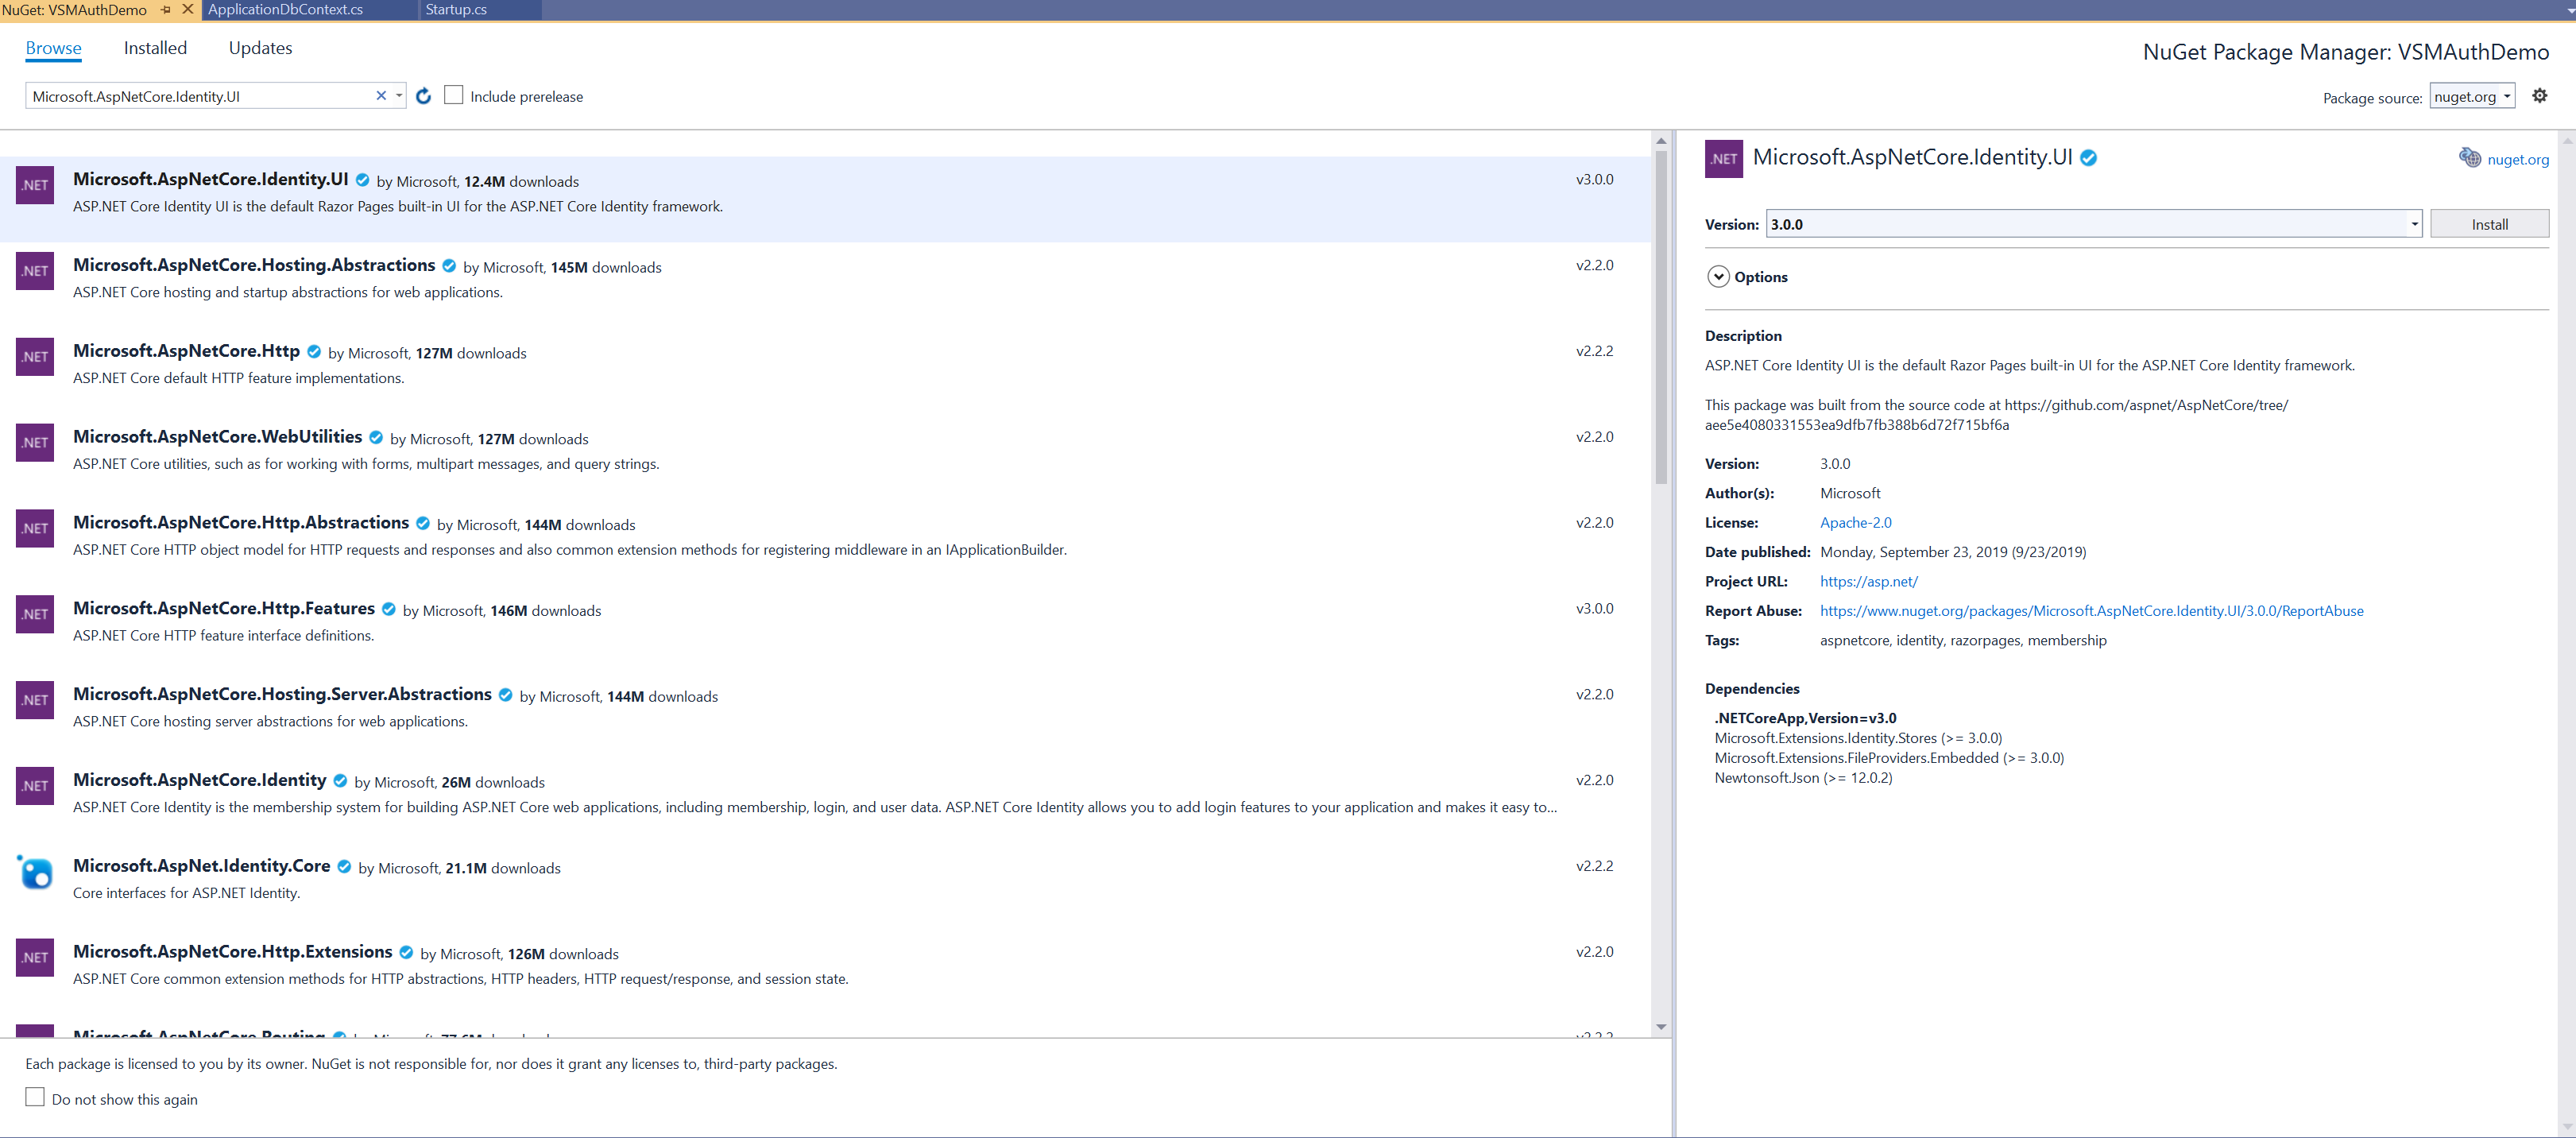
Task: Open NuGet settings gear icon
Action: (x=2539, y=96)
